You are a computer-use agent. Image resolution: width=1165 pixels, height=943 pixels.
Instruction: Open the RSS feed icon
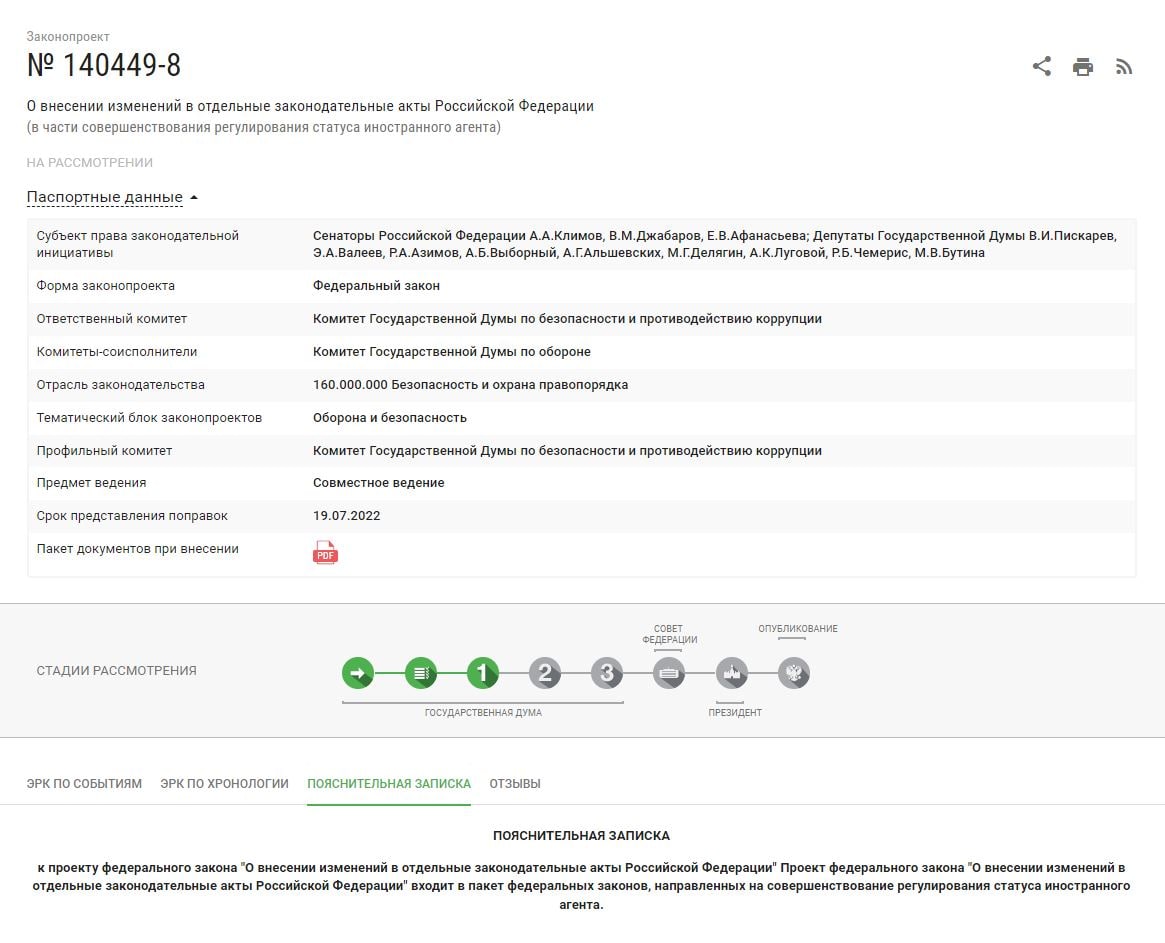pos(1124,67)
